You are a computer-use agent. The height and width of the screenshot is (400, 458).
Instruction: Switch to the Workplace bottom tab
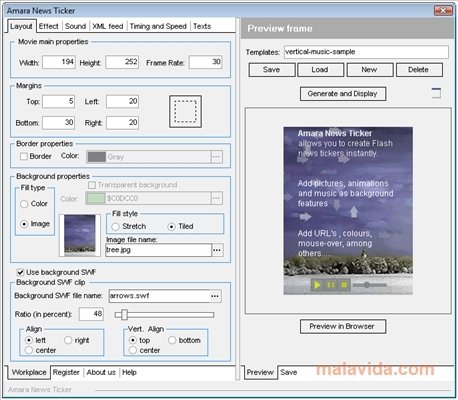point(29,372)
